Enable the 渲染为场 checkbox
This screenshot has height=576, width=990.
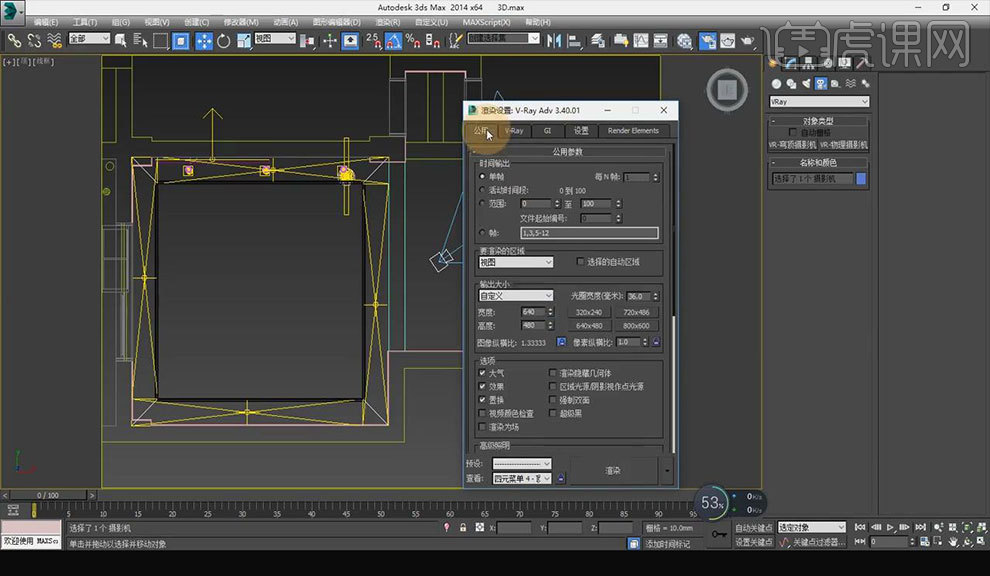pos(482,427)
